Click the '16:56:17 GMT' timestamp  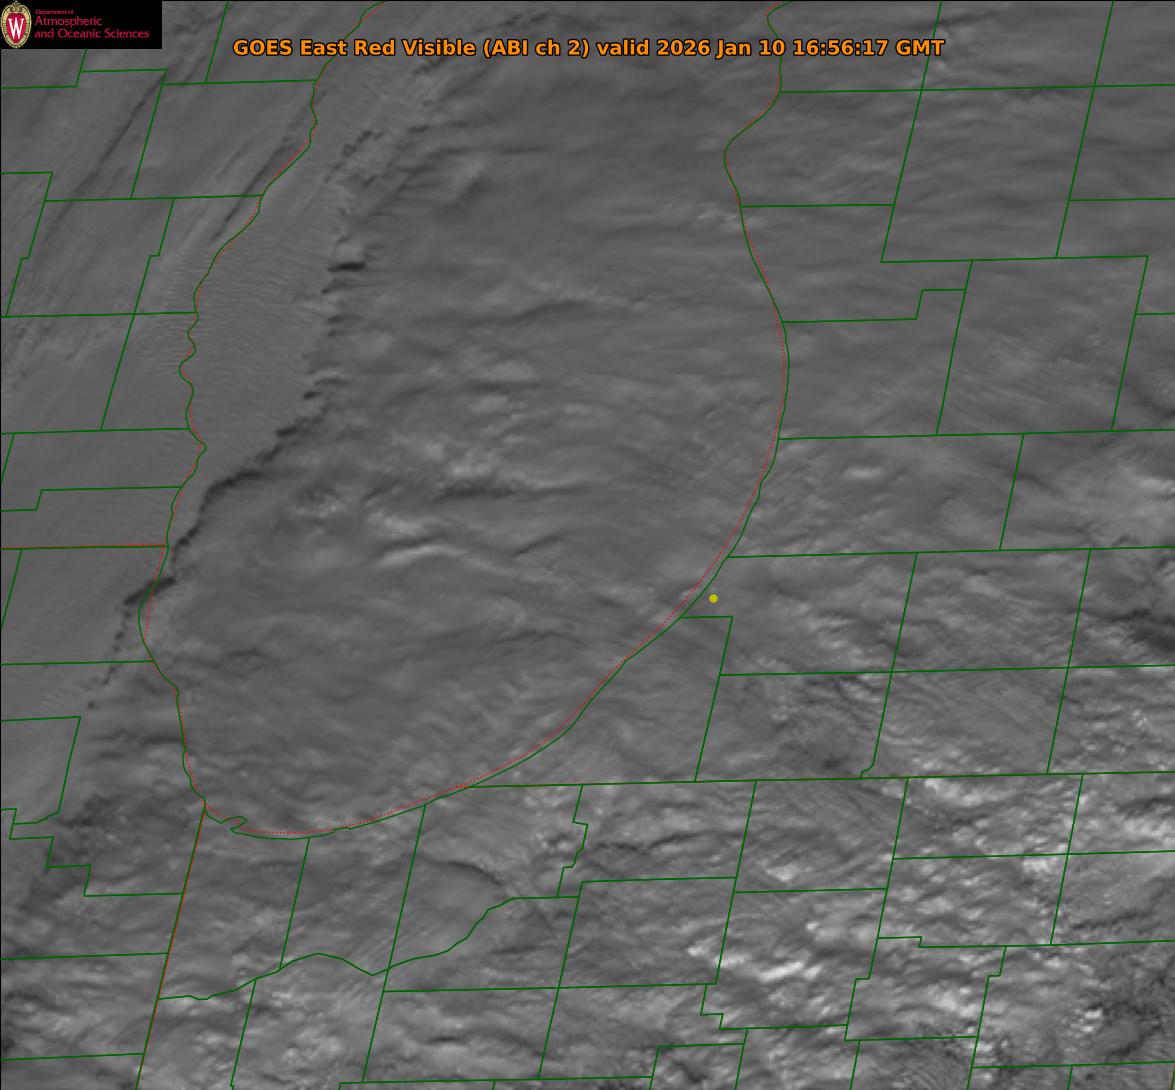[867, 48]
